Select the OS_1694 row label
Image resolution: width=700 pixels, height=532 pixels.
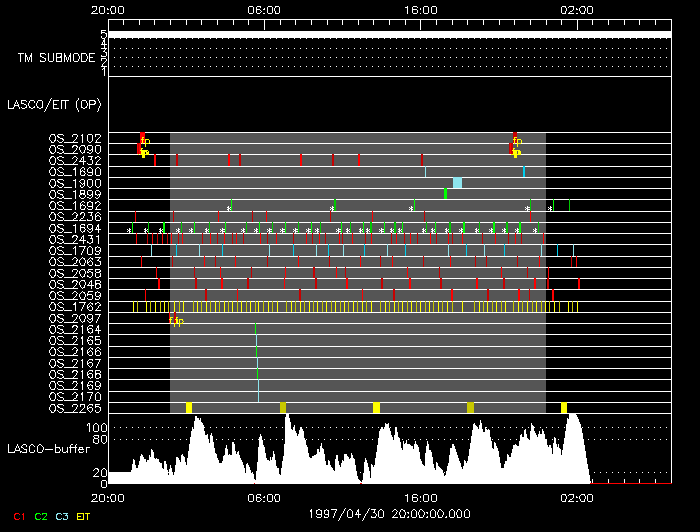74,228
